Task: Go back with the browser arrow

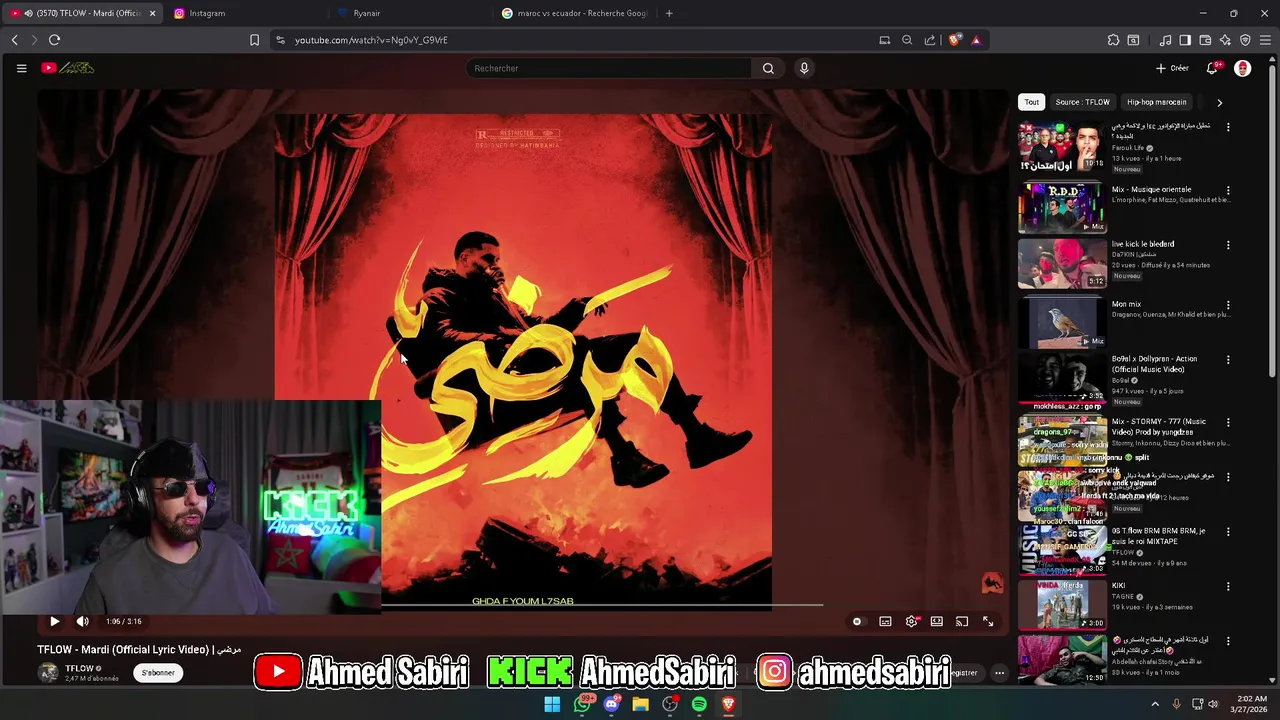Action: click(x=15, y=40)
